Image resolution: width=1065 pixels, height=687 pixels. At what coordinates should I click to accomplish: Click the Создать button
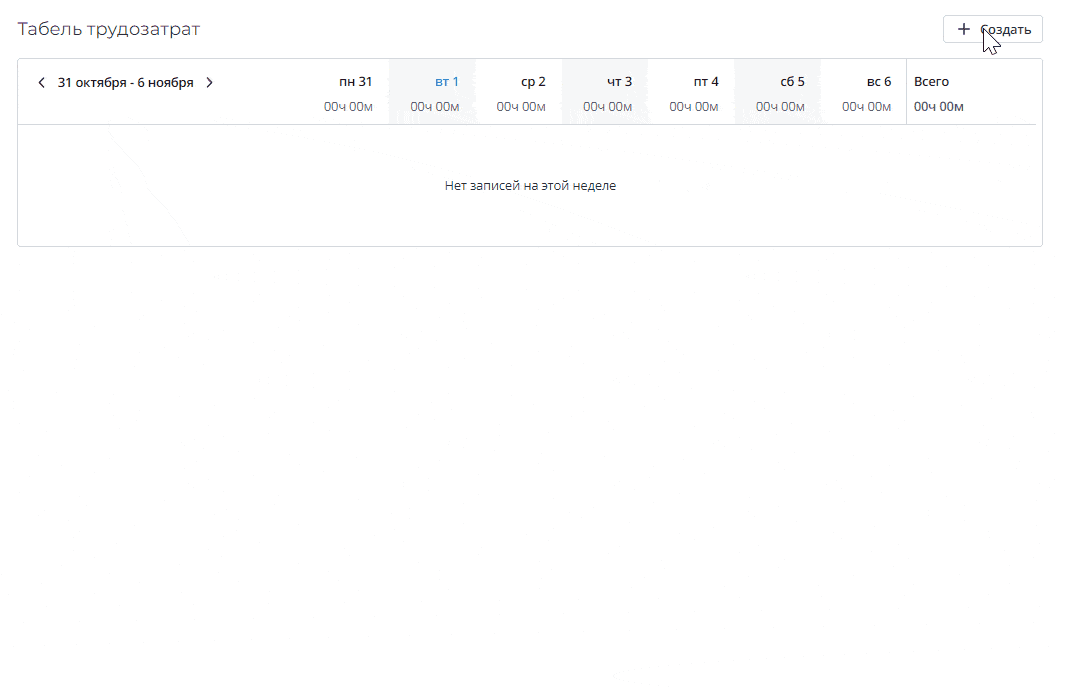click(992, 29)
